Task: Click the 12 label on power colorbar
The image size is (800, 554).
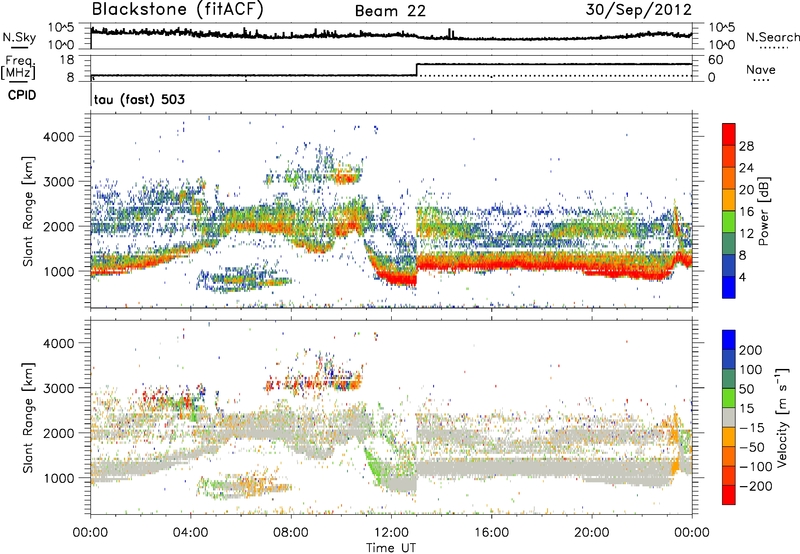Action: [x=746, y=234]
